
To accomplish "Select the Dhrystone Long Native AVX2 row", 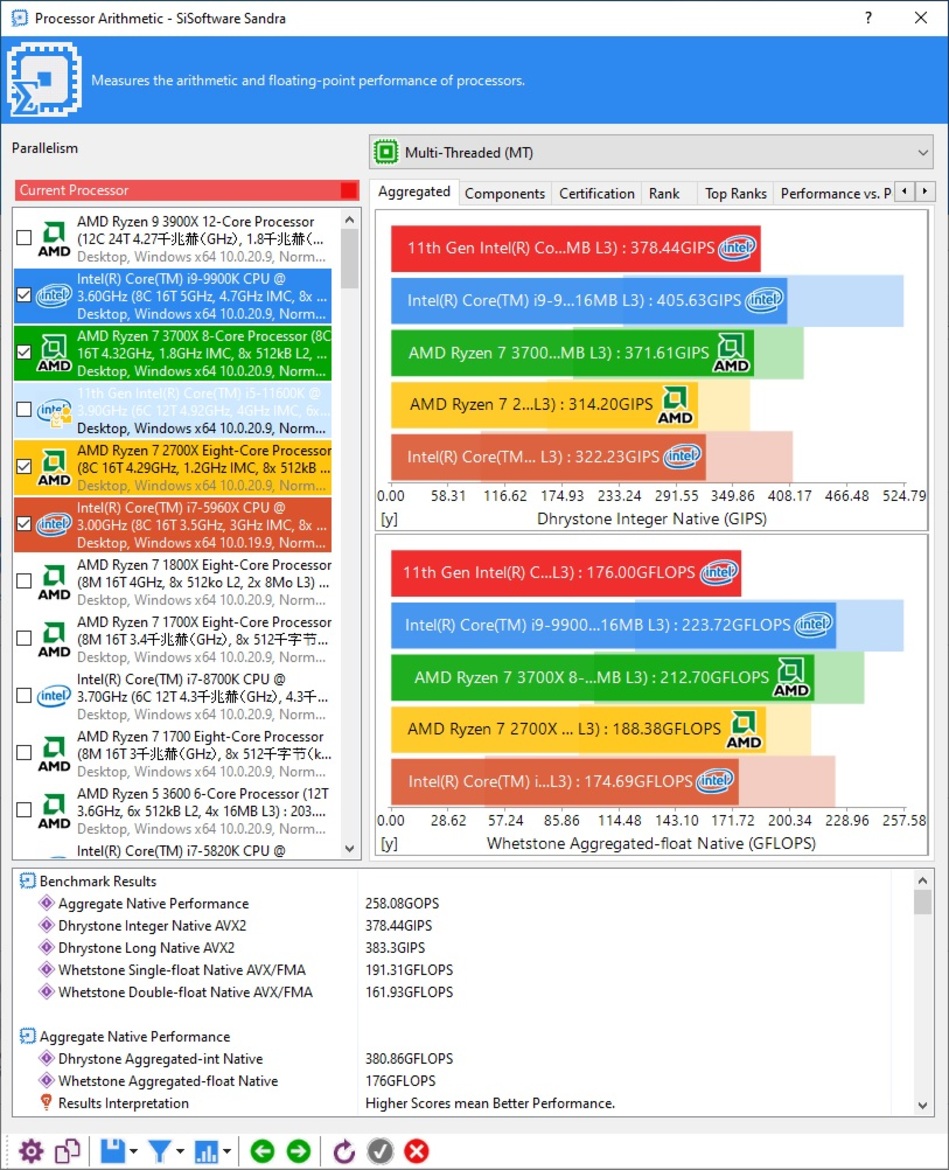I will point(463,948).
